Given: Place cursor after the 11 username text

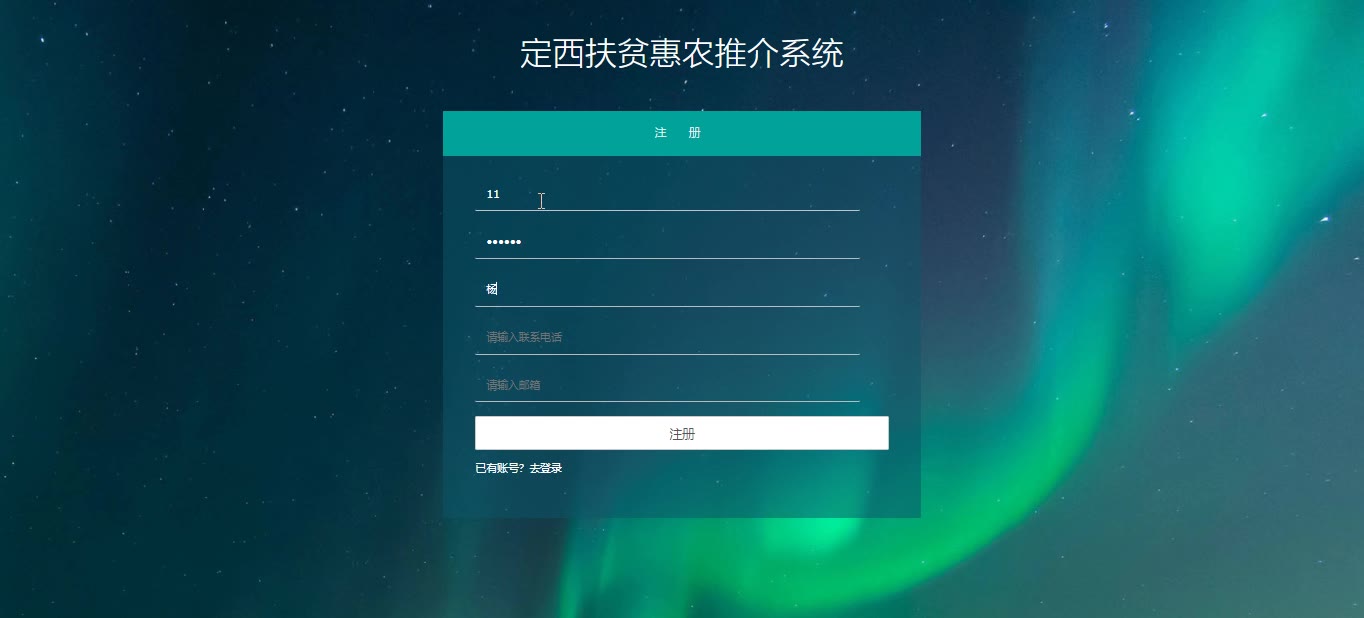Looking at the screenshot, I should pyautogui.click(x=501, y=194).
